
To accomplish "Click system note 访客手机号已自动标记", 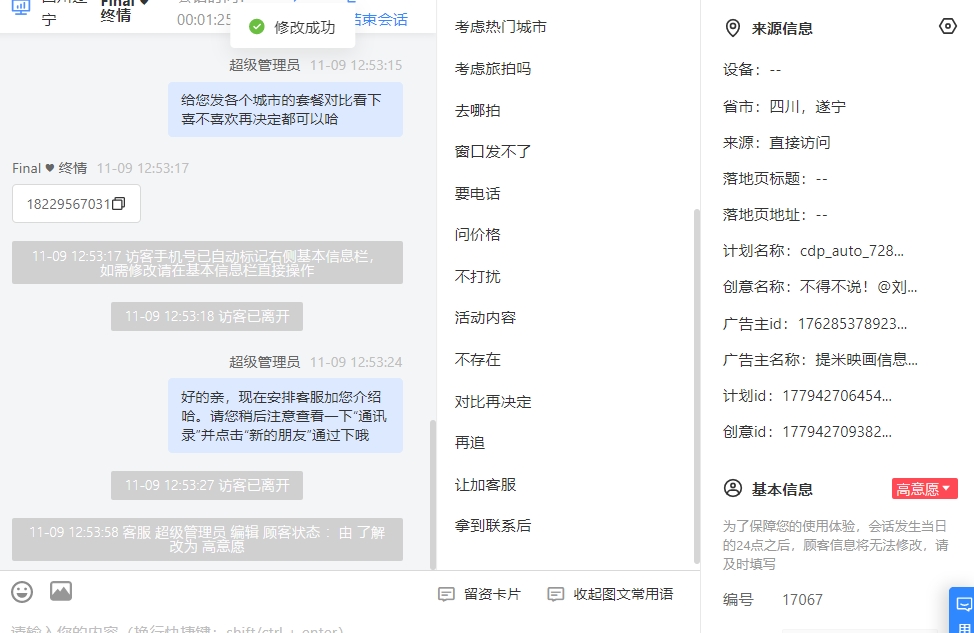I will [207, 263].
